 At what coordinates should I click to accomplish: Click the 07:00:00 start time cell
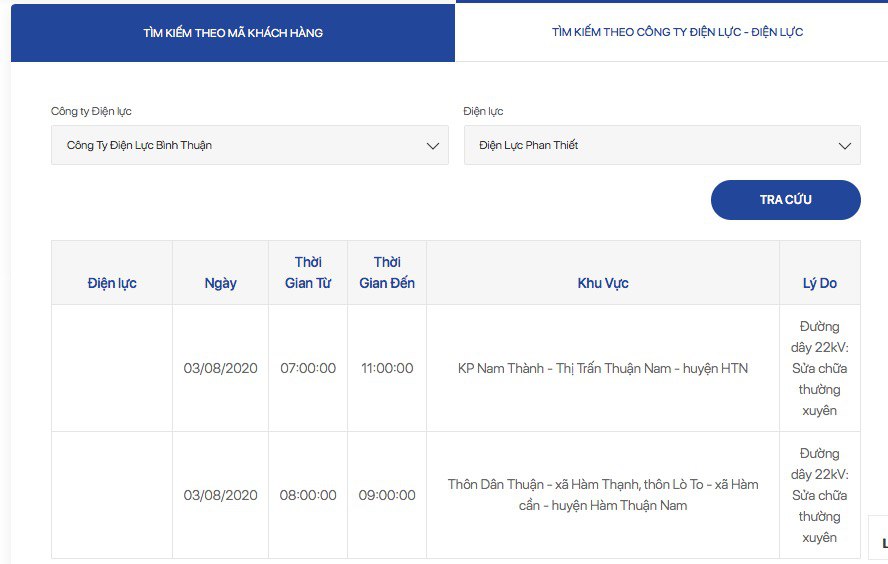[x=308, y=368]
